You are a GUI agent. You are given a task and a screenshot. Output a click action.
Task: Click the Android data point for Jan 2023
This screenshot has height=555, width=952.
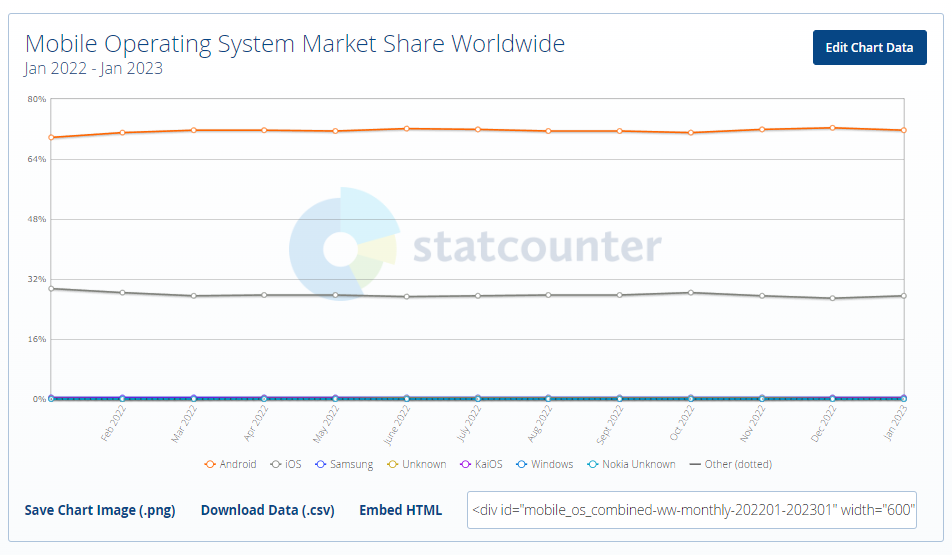903,130
